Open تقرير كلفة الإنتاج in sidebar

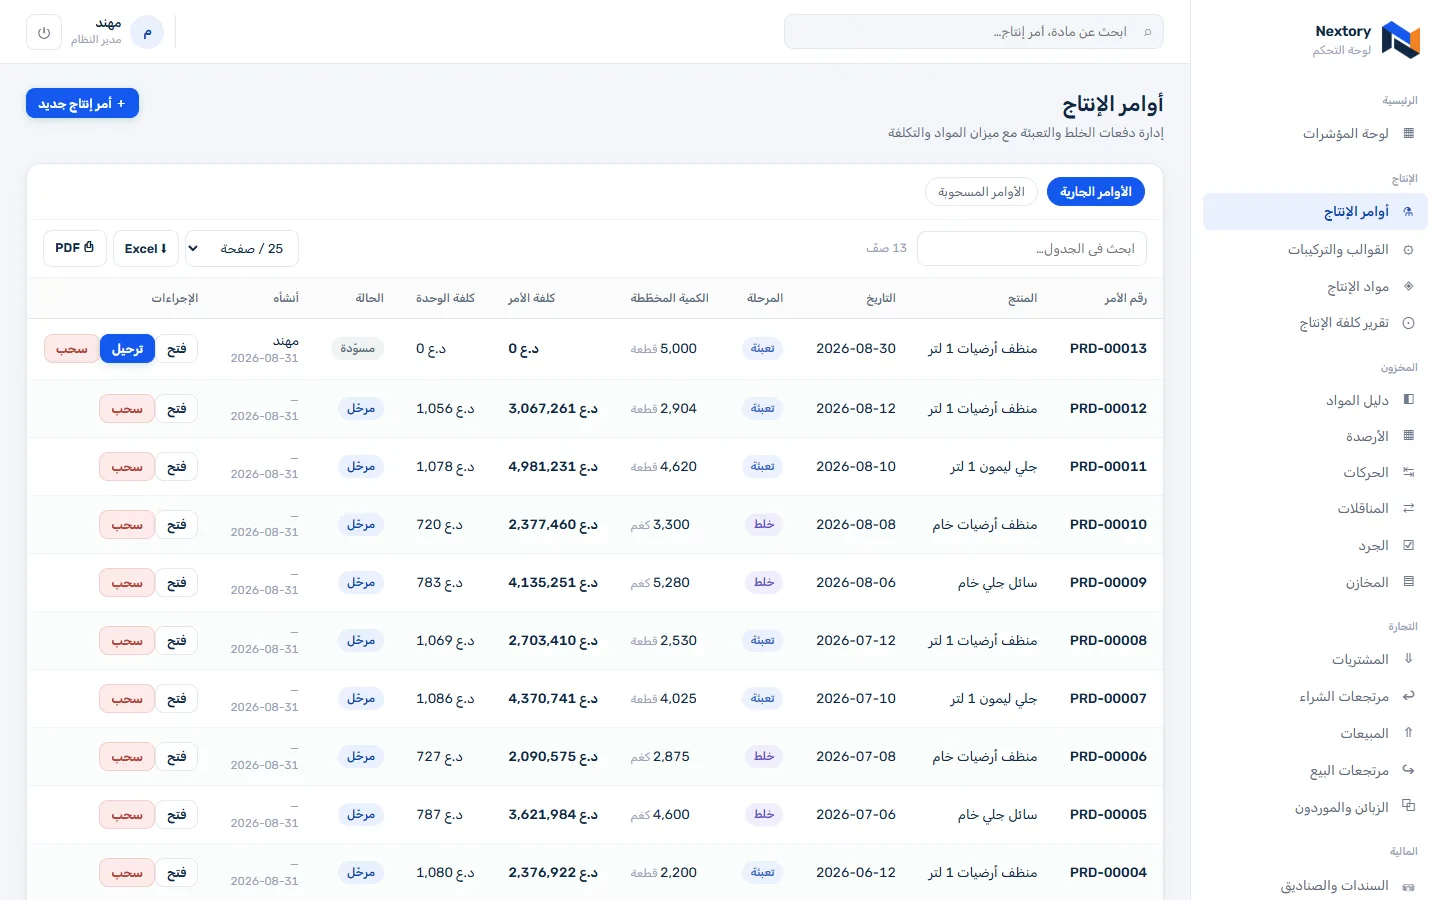(x=1315, y=322)
